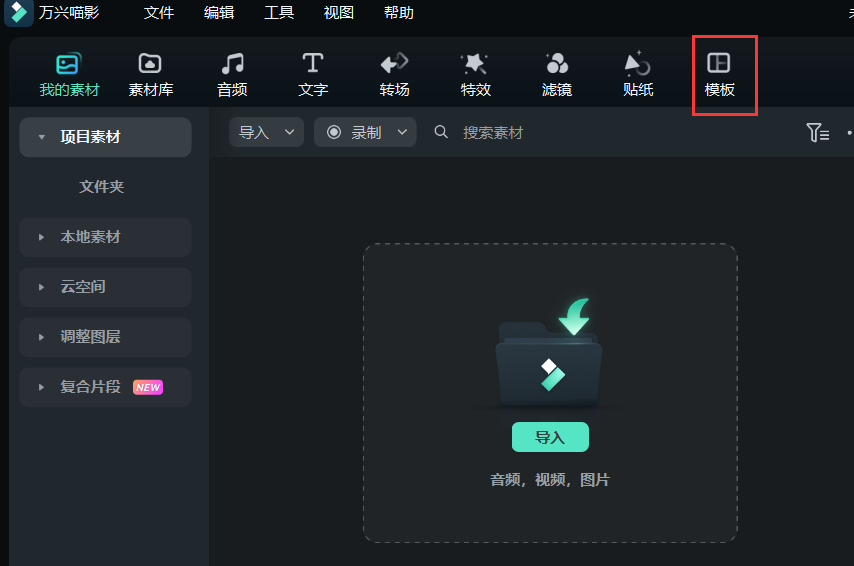854x566 pixels.
Task: Click the filter sort icon
Action: (818, 132)
